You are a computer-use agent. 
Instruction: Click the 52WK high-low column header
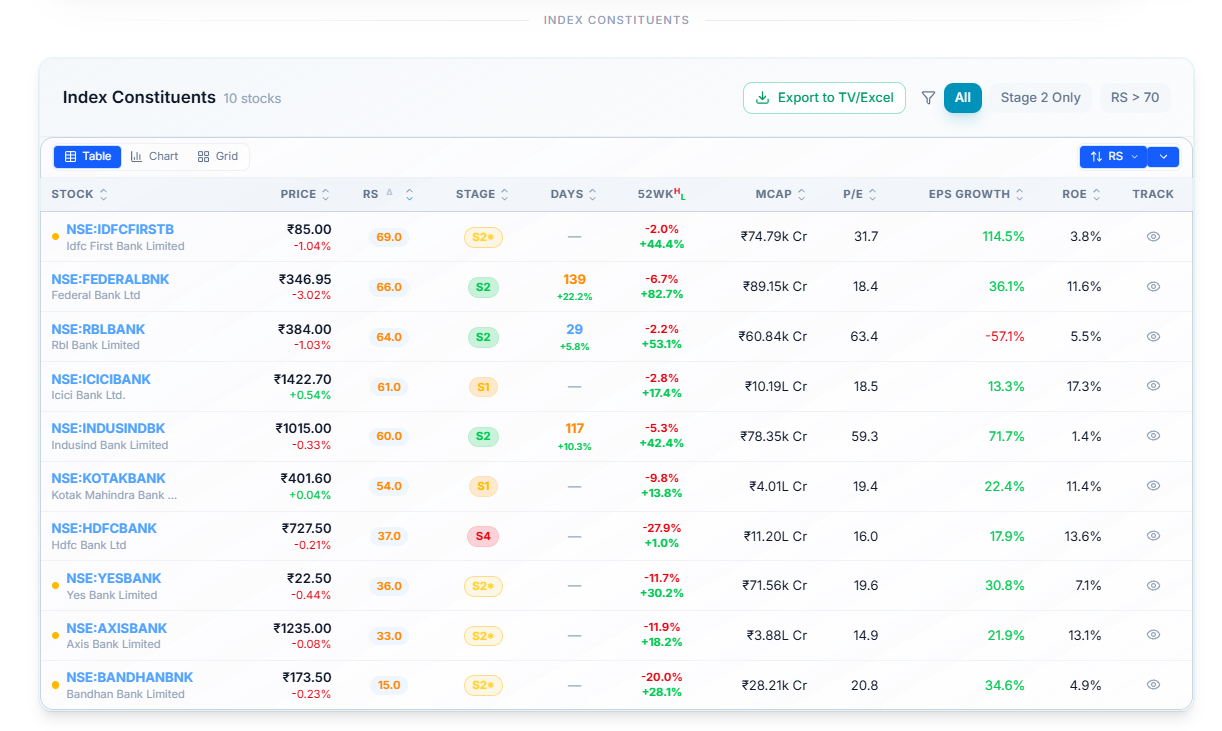pos(662,194)
